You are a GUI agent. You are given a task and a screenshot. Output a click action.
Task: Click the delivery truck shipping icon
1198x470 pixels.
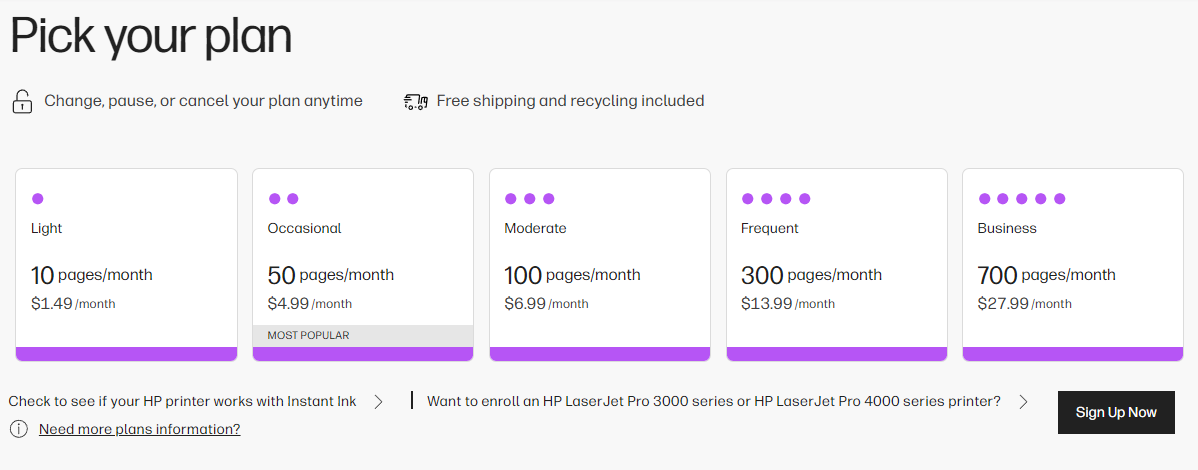[415, 102]
